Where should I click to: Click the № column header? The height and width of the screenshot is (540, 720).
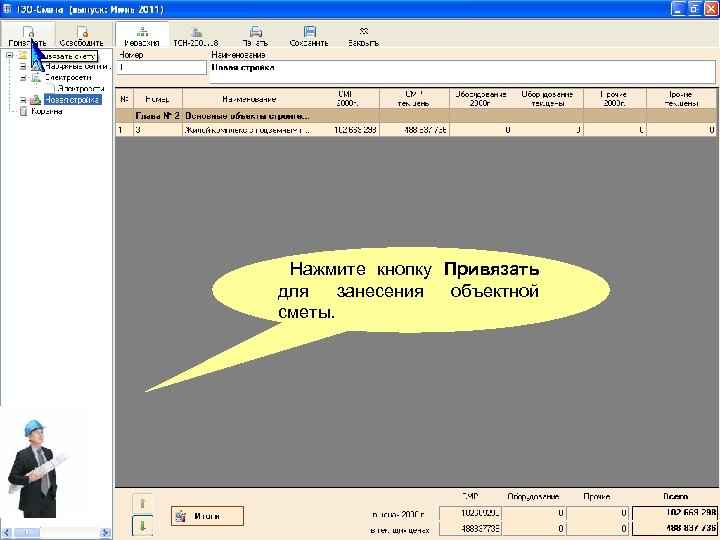124,99
